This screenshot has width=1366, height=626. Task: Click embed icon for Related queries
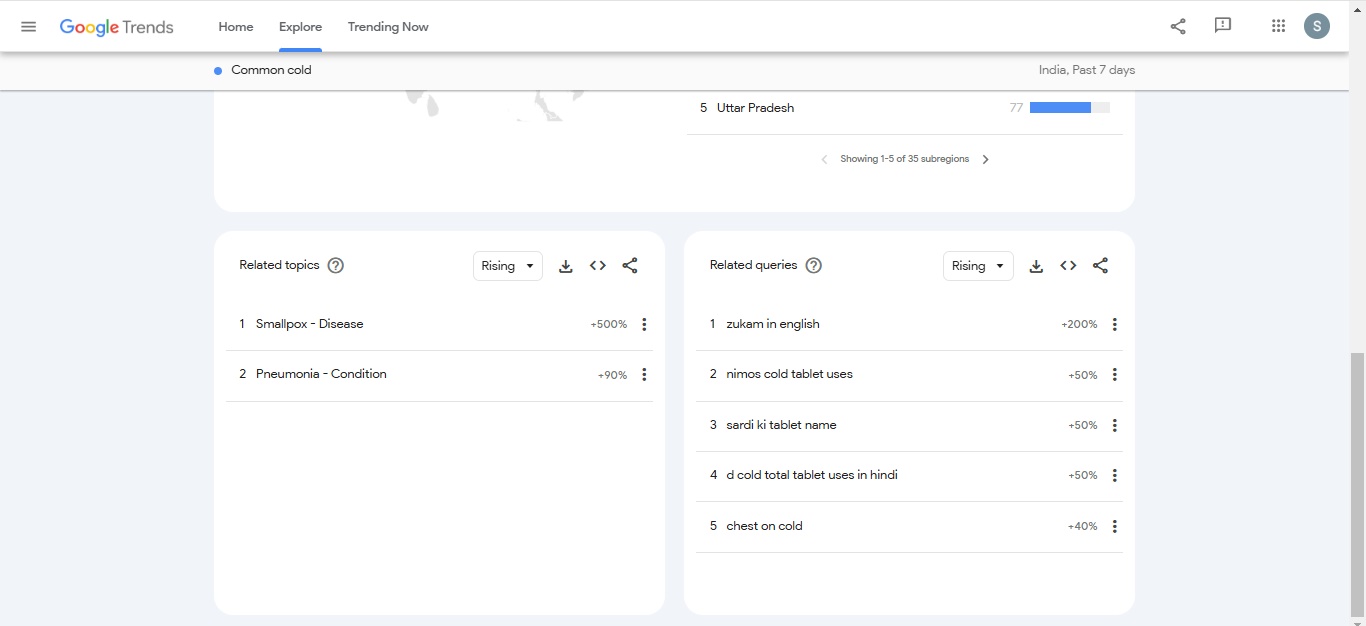tap(1068, 266)
